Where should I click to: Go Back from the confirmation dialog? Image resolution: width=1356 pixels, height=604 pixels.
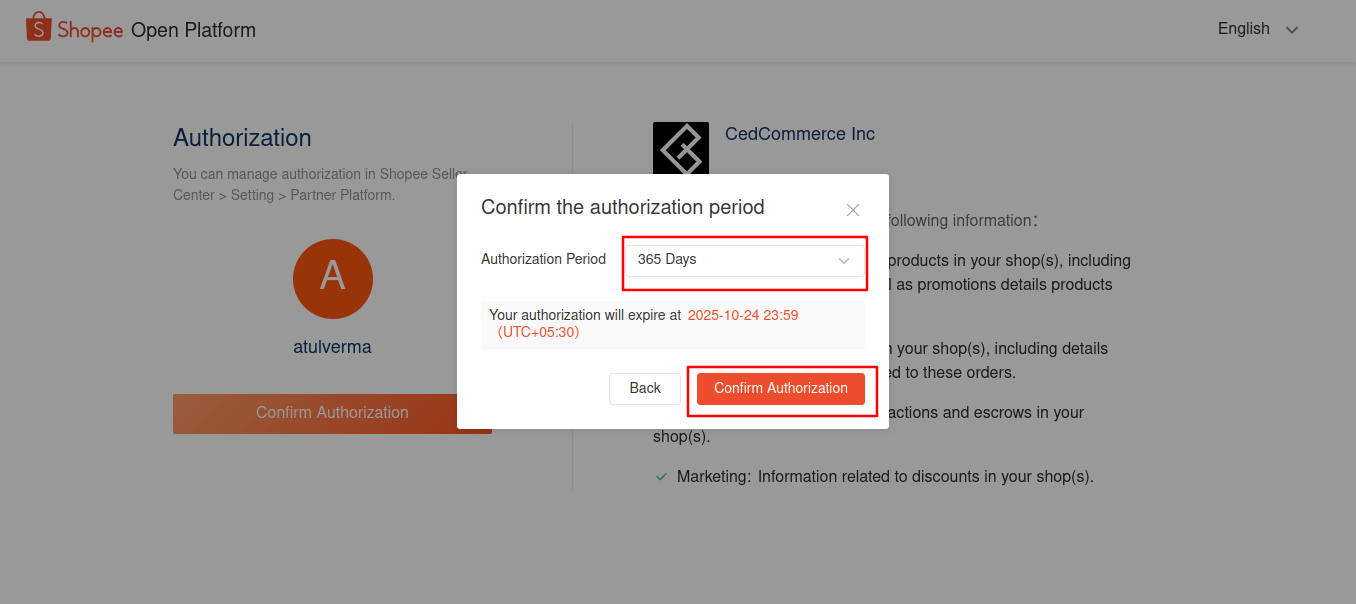tap(645, 389)
